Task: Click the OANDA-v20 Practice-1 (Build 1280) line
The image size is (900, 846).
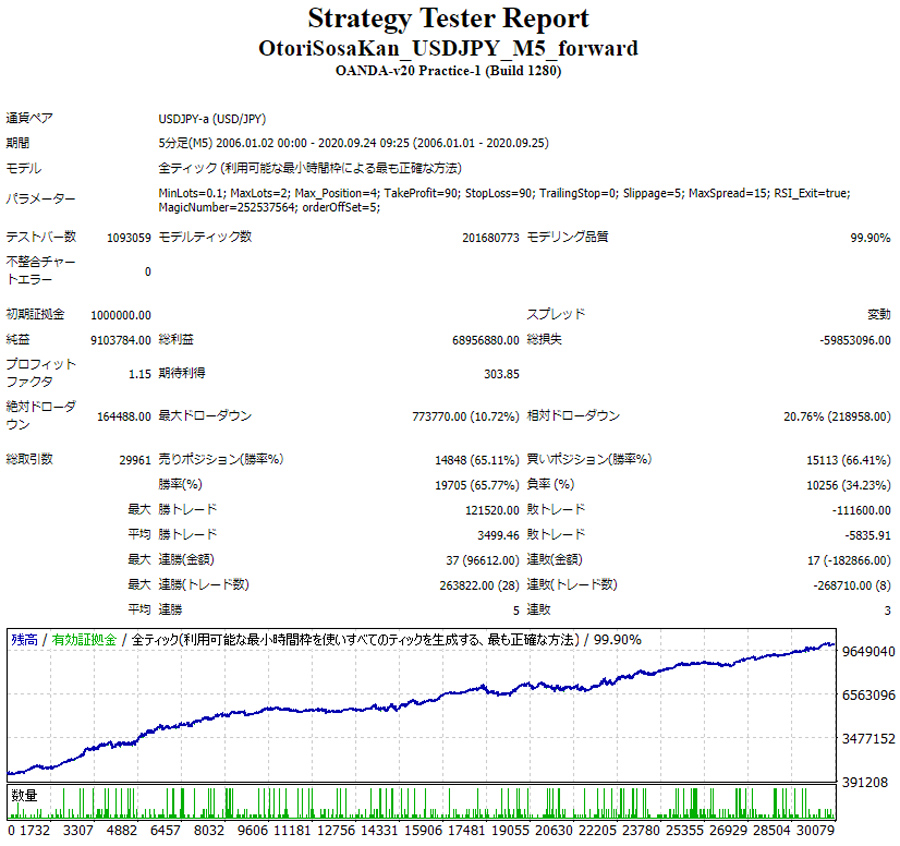Action: pos(448,71)
